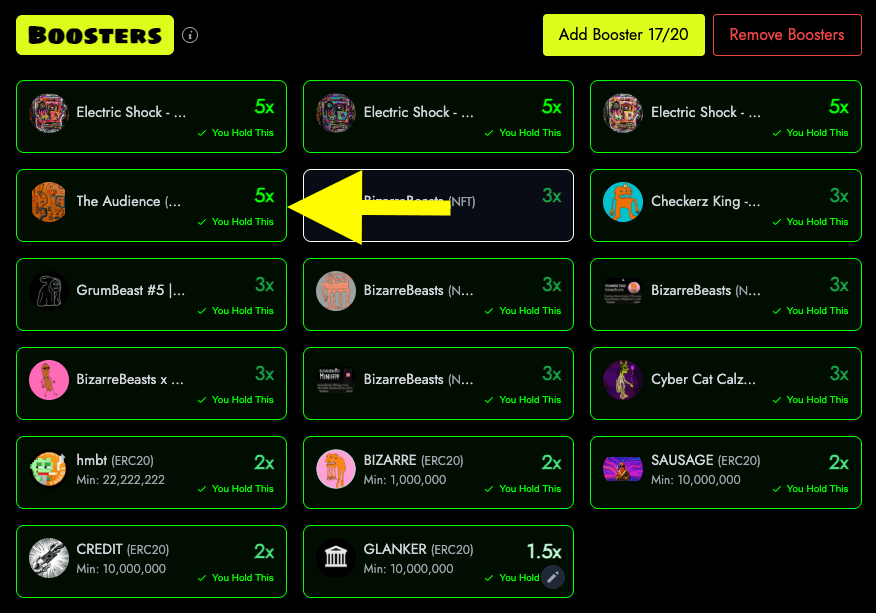Click the orange Checkerz King avatar icon

pyautogui.click(x=623, y=202)
